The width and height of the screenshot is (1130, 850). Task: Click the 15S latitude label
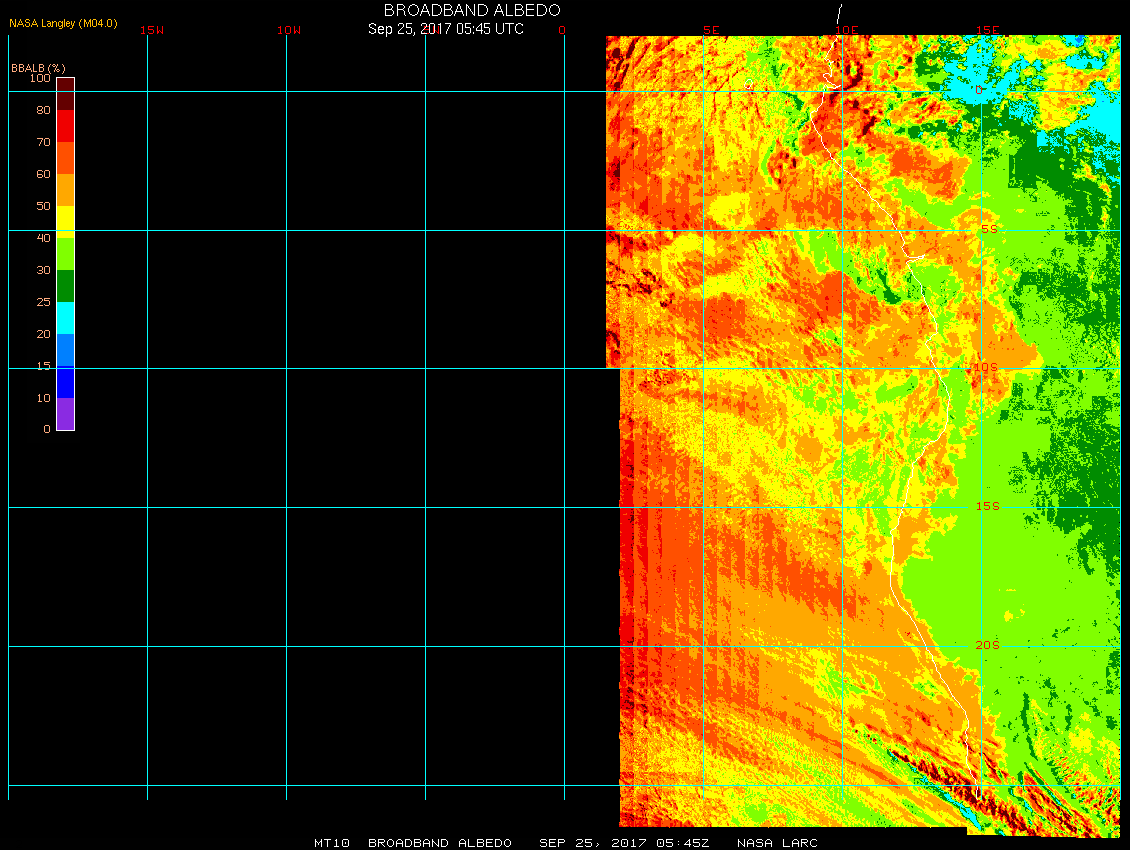[x=987, y=506]
